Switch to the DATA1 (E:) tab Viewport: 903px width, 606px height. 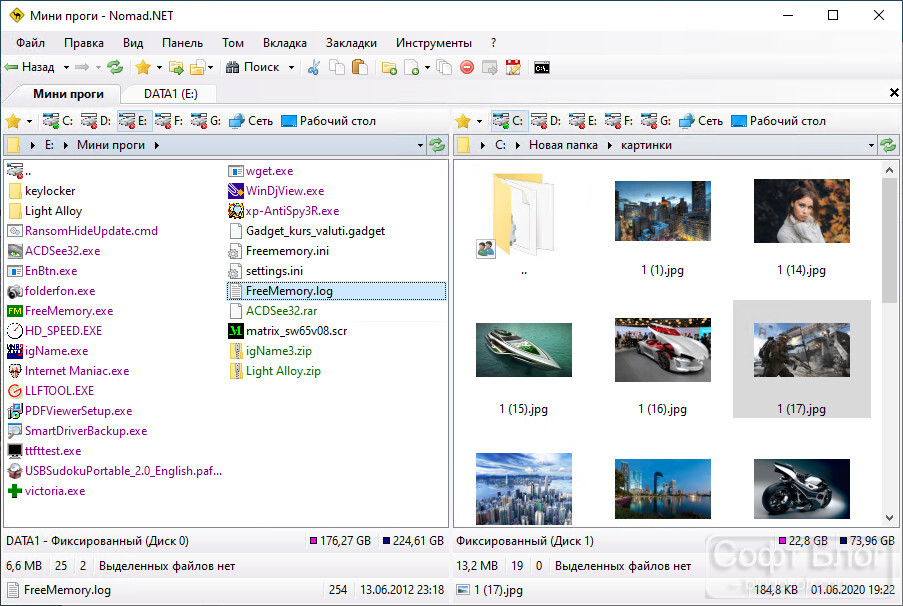tap(170, 93)
